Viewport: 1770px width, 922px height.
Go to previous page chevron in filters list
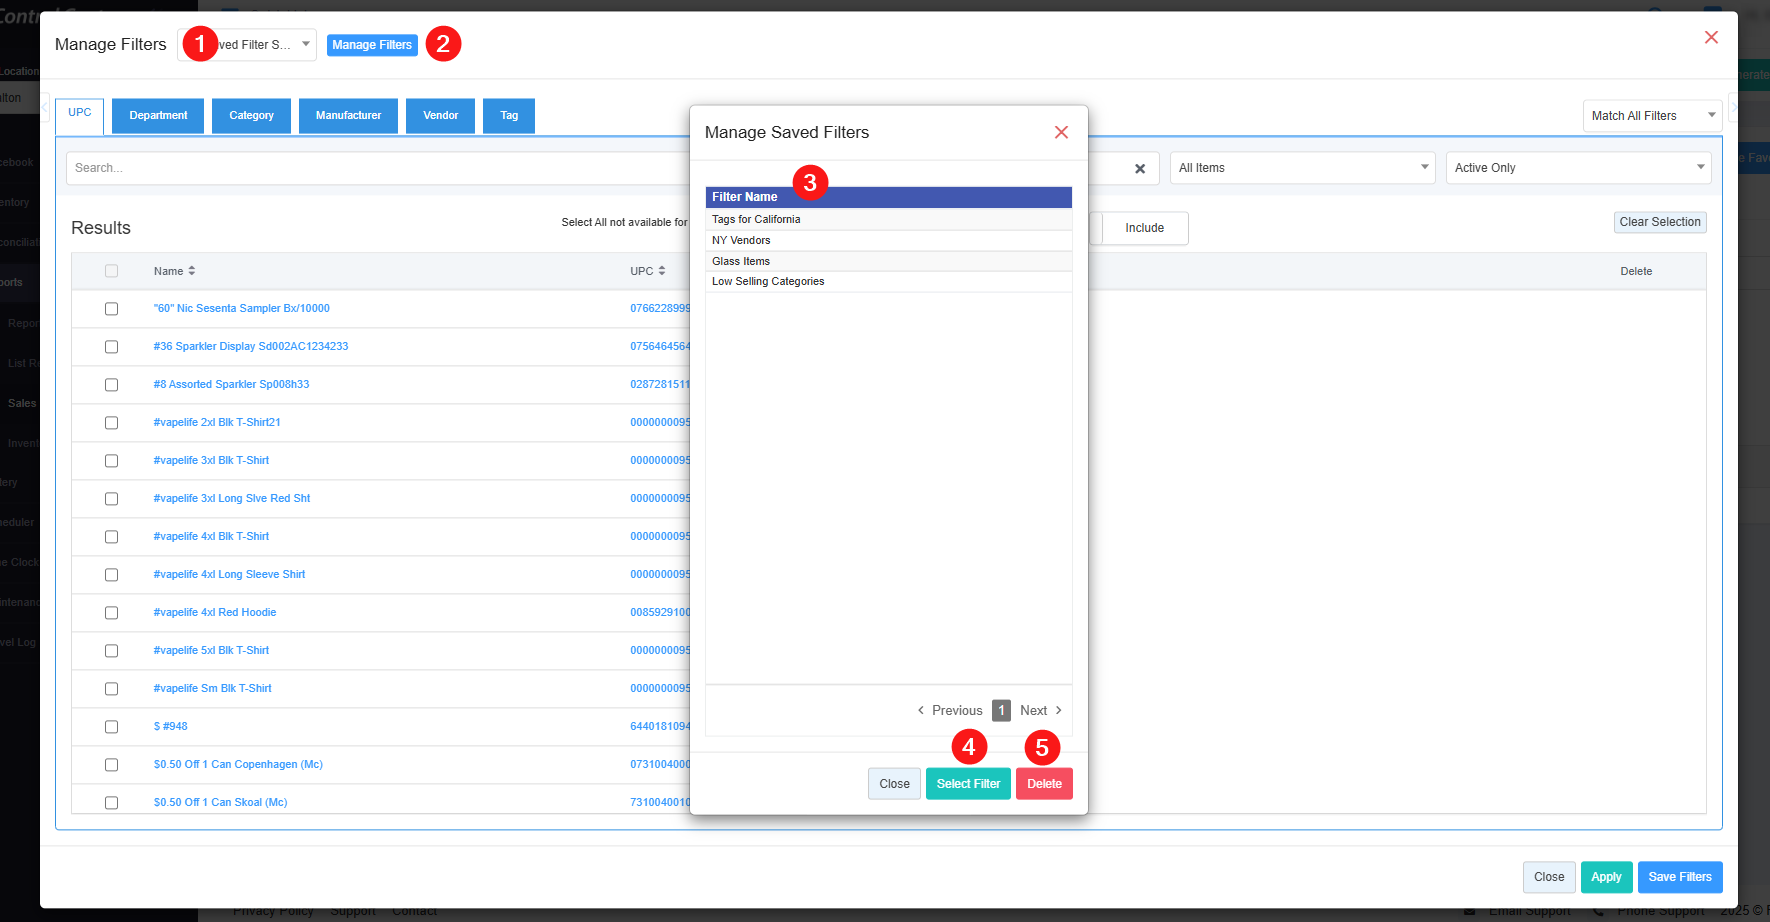pos(921,710)
